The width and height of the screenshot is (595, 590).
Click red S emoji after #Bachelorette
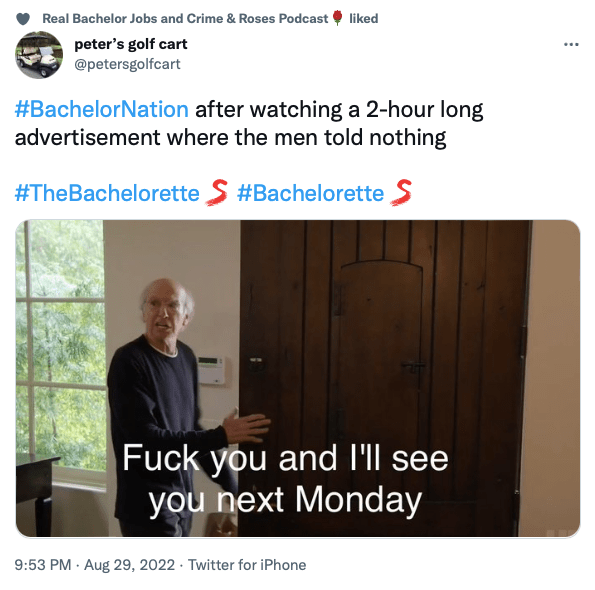coord(401,192)
